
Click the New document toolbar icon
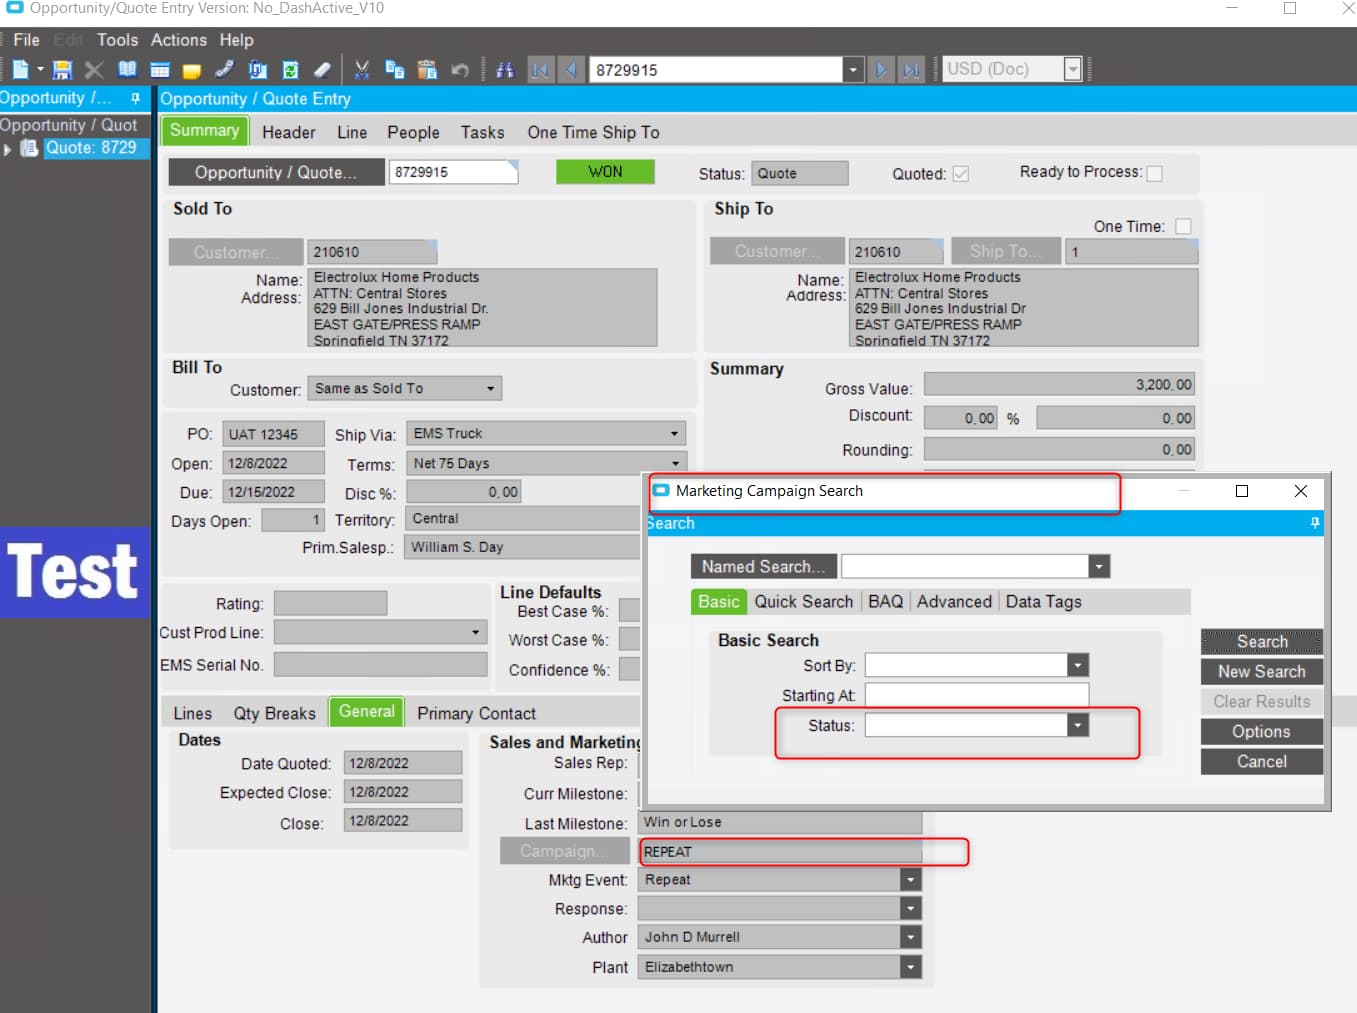click(x=20, y=70)
